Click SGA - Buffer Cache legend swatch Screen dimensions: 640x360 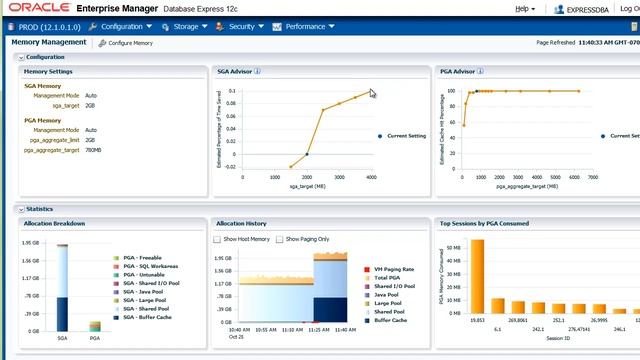116,318
